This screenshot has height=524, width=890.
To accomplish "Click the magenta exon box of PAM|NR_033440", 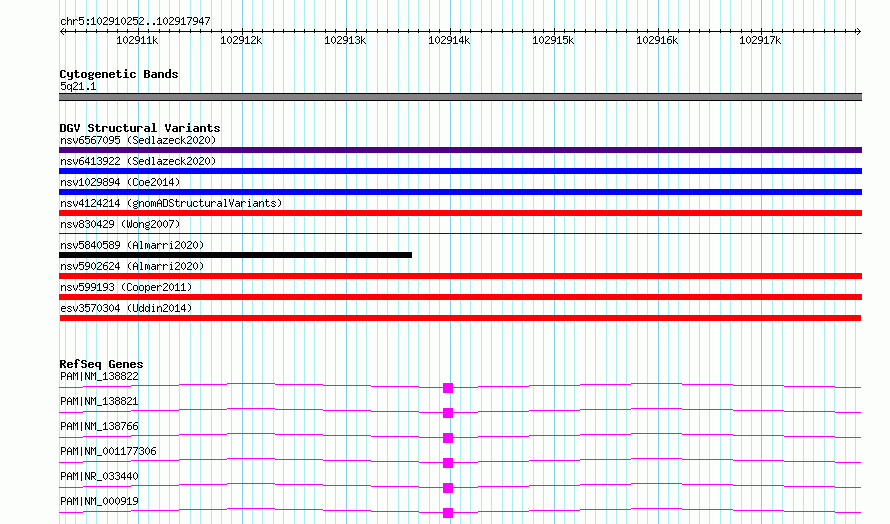I will (448, 488).
